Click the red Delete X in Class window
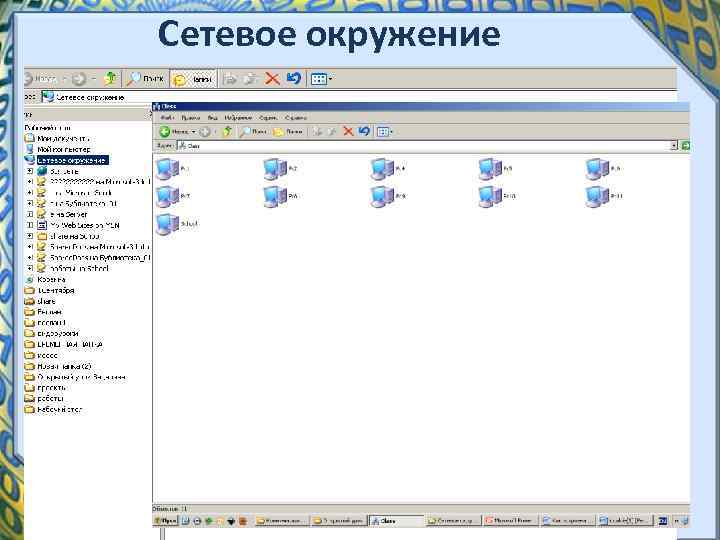Screen dimensions: 720x540 click(x=348, y=132)
